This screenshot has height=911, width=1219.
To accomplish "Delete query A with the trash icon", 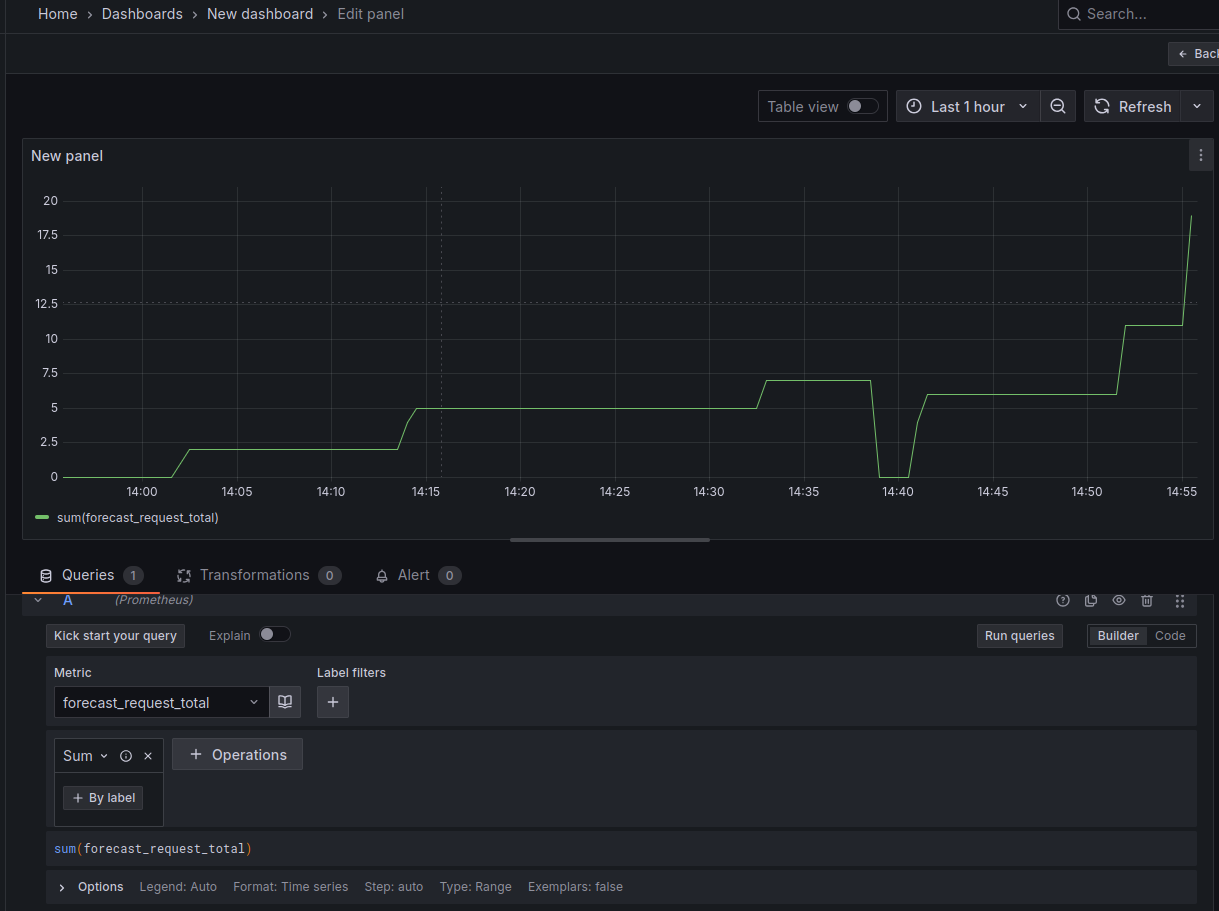I will click(x=1147, y=600).
